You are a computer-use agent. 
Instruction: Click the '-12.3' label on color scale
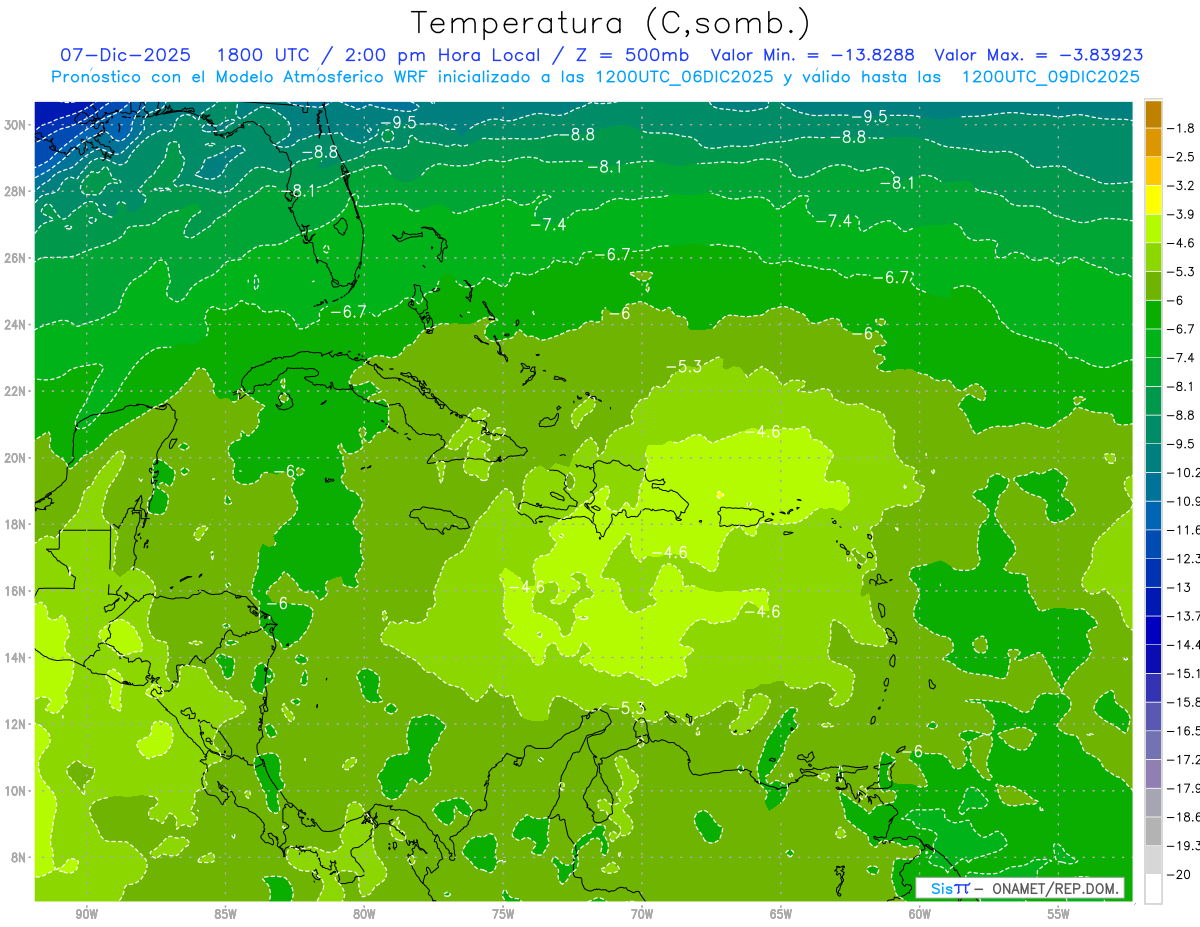(1185, 558)
